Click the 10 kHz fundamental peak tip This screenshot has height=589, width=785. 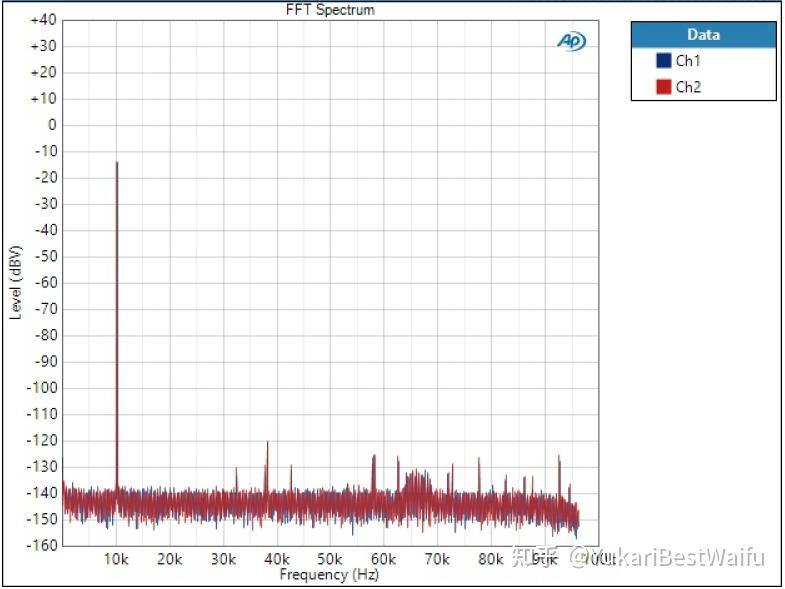117,162
